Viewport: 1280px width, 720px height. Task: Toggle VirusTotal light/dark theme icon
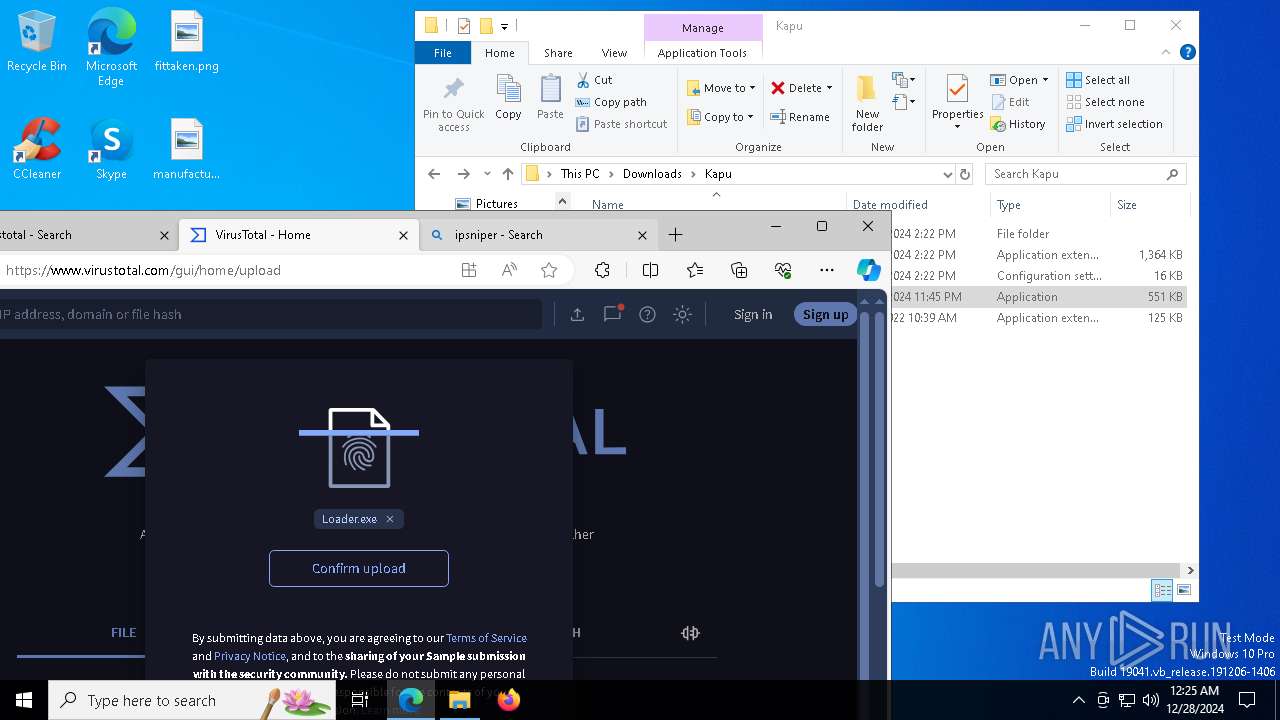click(682, 314)
